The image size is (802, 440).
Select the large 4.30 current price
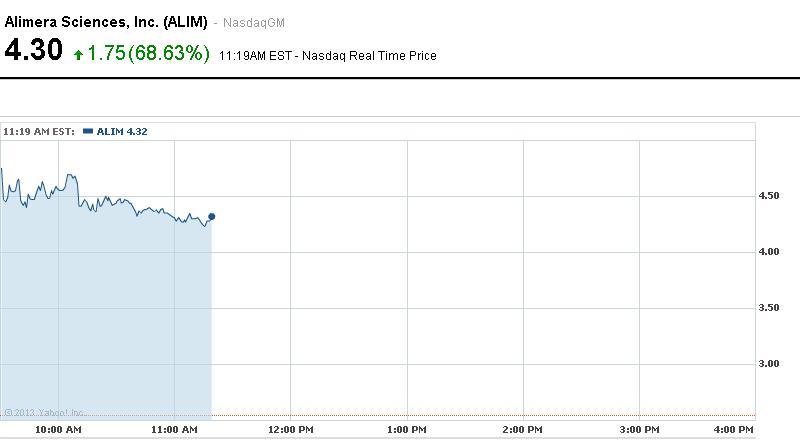[34, 51]
